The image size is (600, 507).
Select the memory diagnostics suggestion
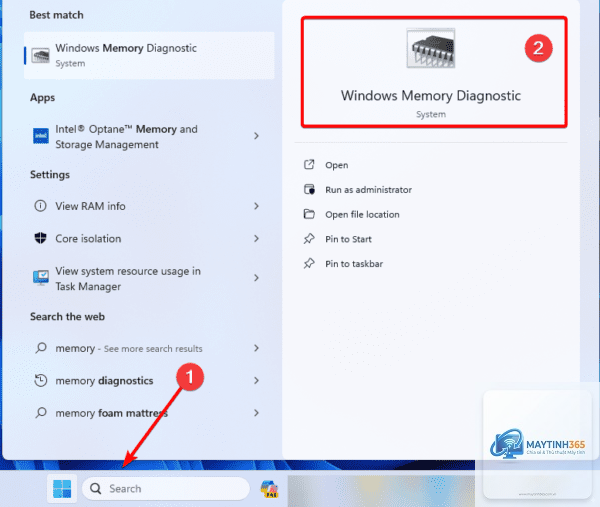tap(104, 381)
